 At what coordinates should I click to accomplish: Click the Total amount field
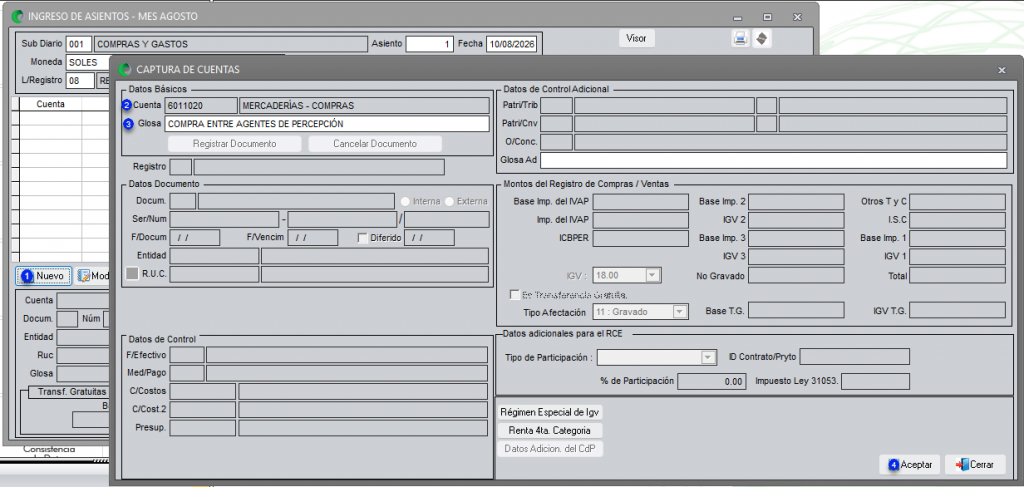point(957,275)
